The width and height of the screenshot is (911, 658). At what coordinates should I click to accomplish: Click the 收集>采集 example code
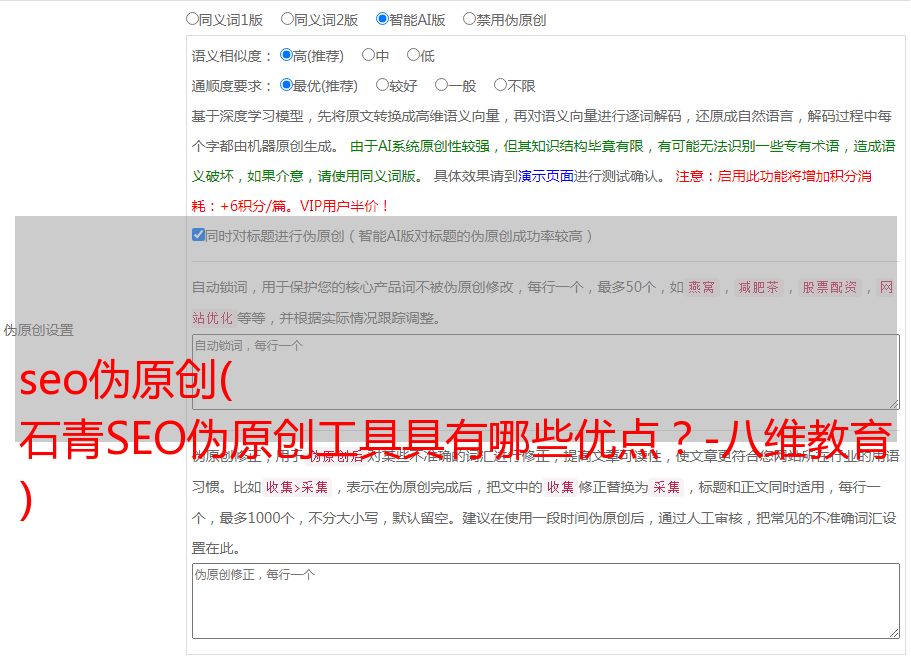point(297,487)
